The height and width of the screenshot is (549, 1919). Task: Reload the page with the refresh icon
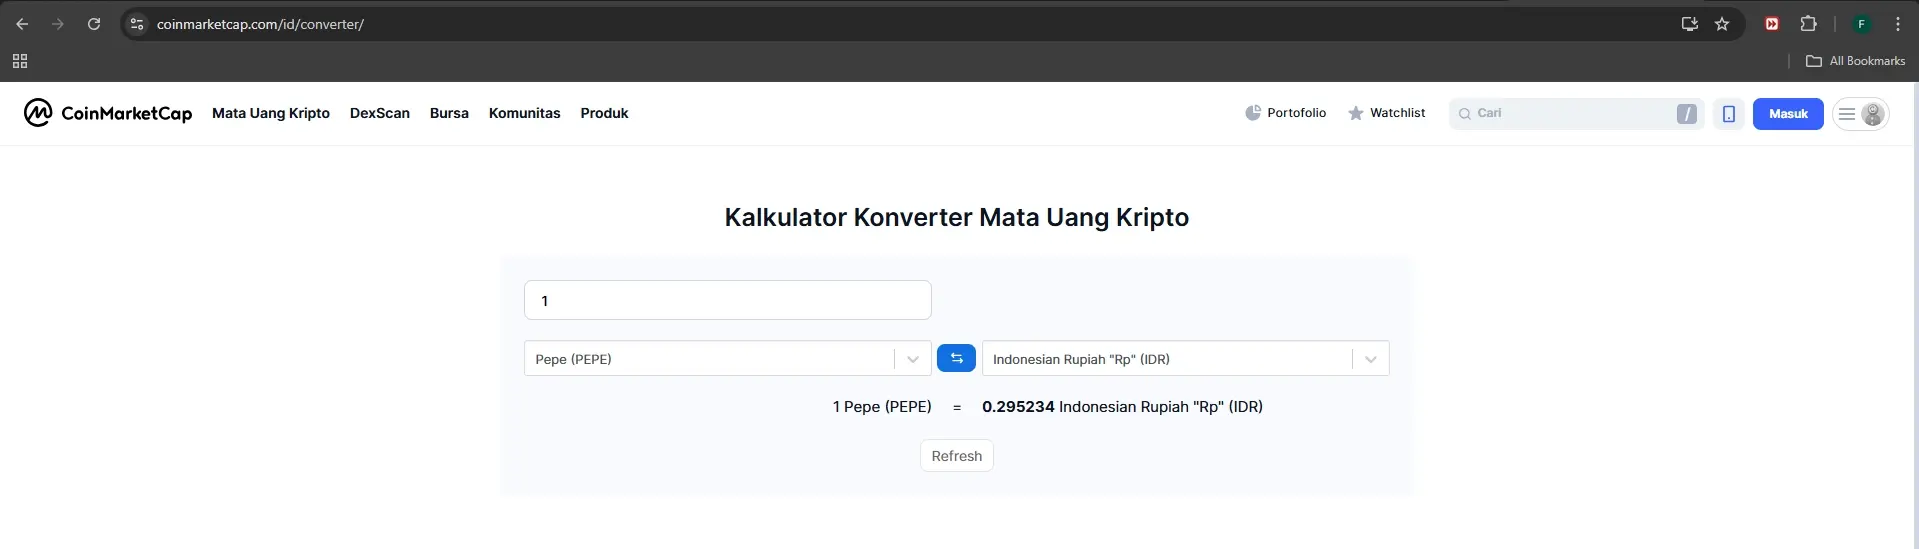[94, 24]
